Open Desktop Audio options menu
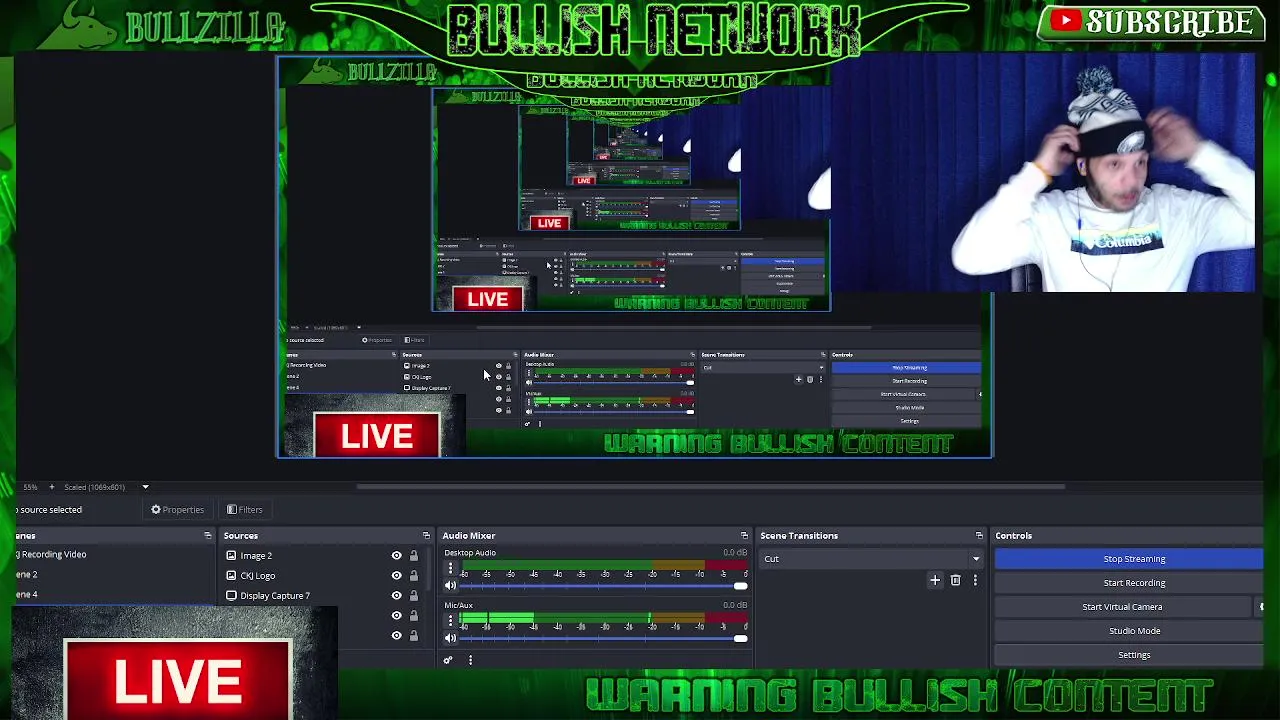This screenshot has height=720, width=1280. click(x=450, y=569)
